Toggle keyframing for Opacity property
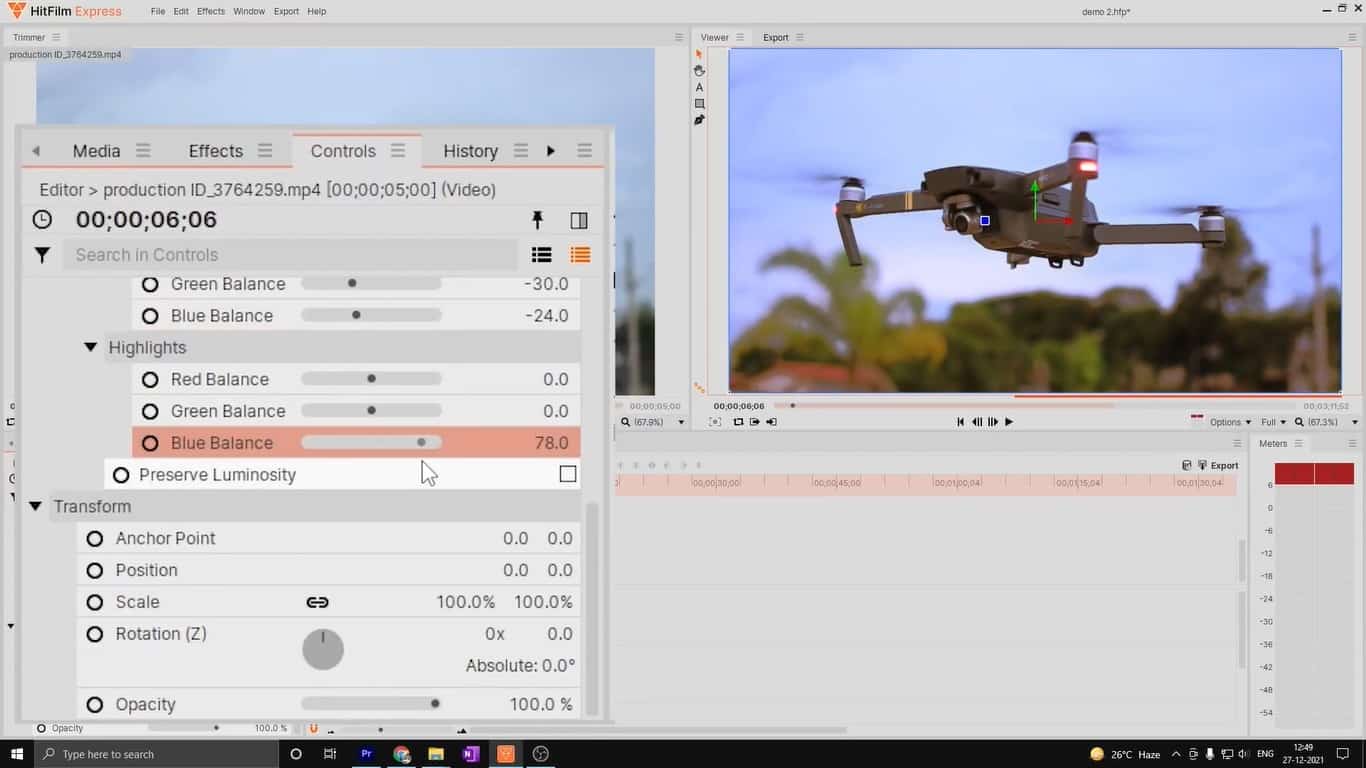 (x=95, y=705)
